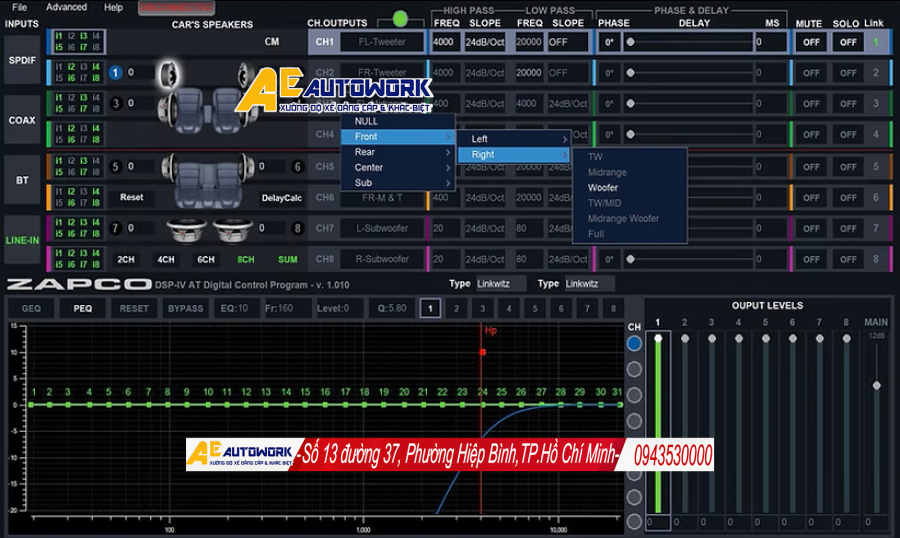Select the left subwoofer speaker icon

[187, 230]
